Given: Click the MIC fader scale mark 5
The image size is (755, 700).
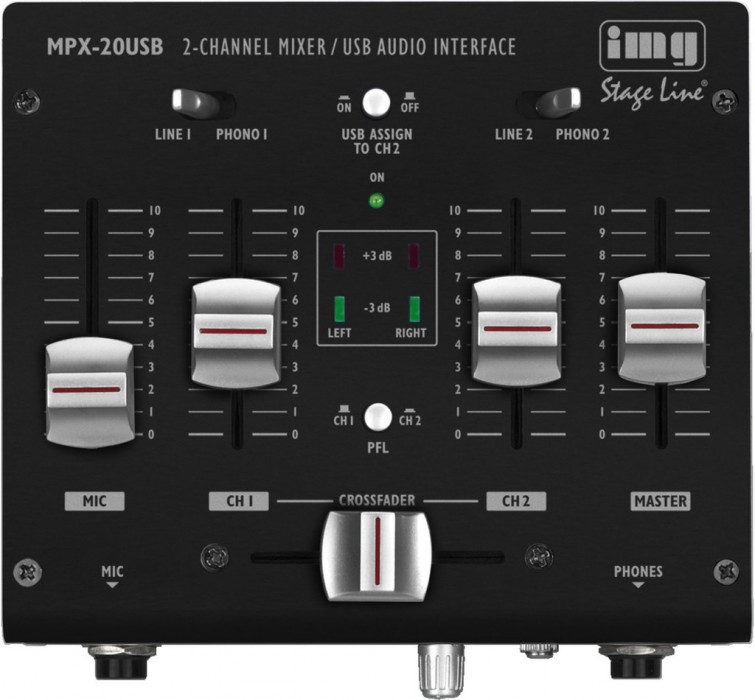Looking at the screenshot, I should 151,322.
